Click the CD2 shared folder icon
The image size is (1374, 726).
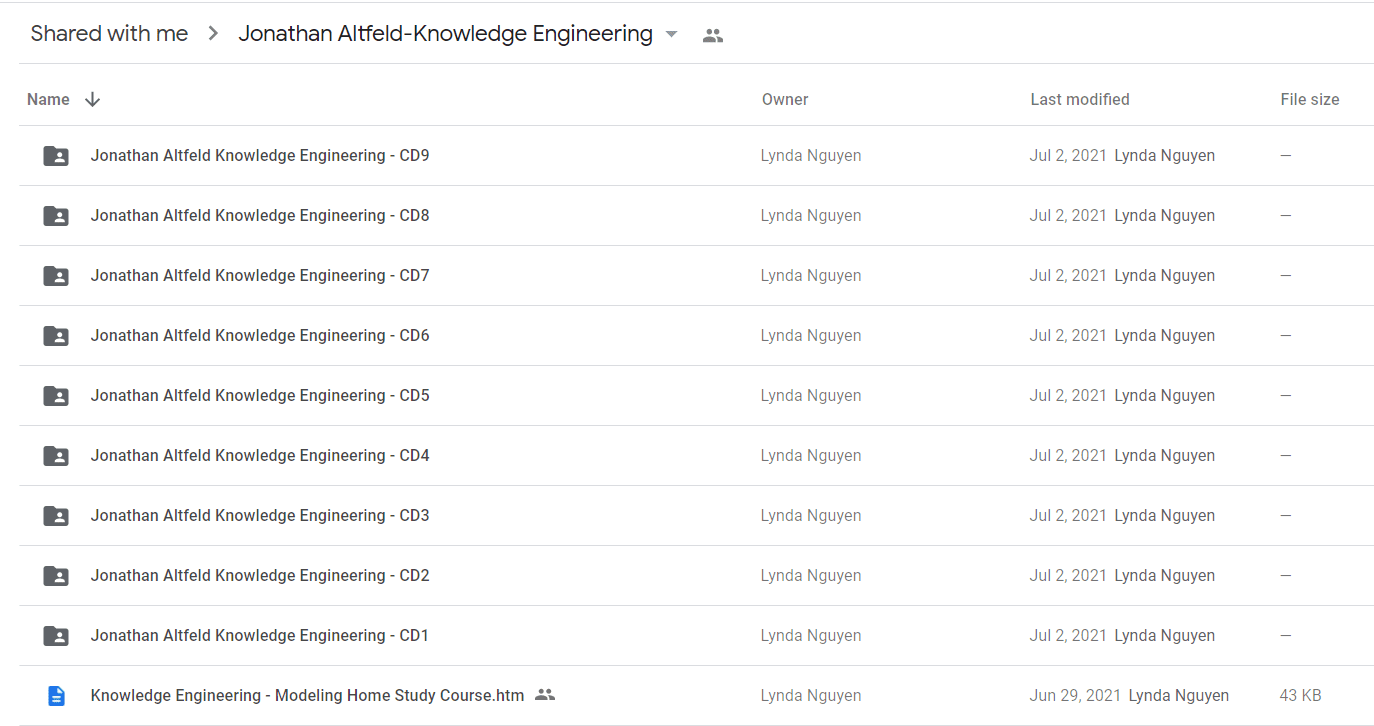(x=56, y=576)
